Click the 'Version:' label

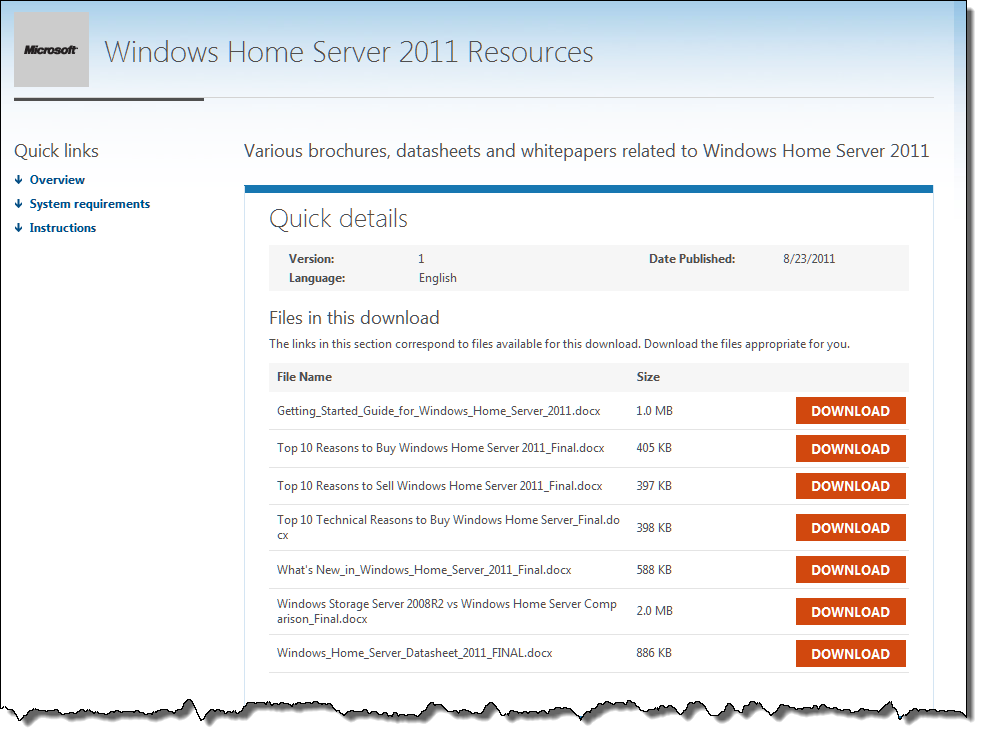312,259
